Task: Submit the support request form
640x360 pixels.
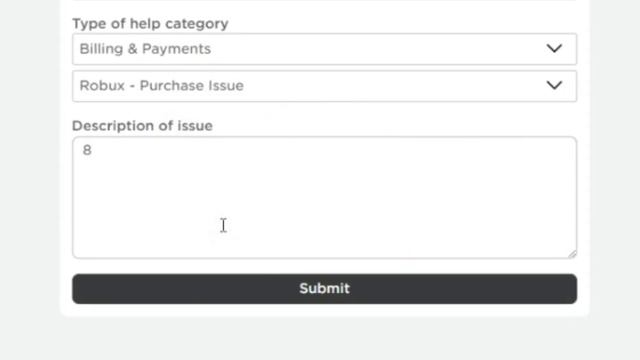Action: click(324, 289)
